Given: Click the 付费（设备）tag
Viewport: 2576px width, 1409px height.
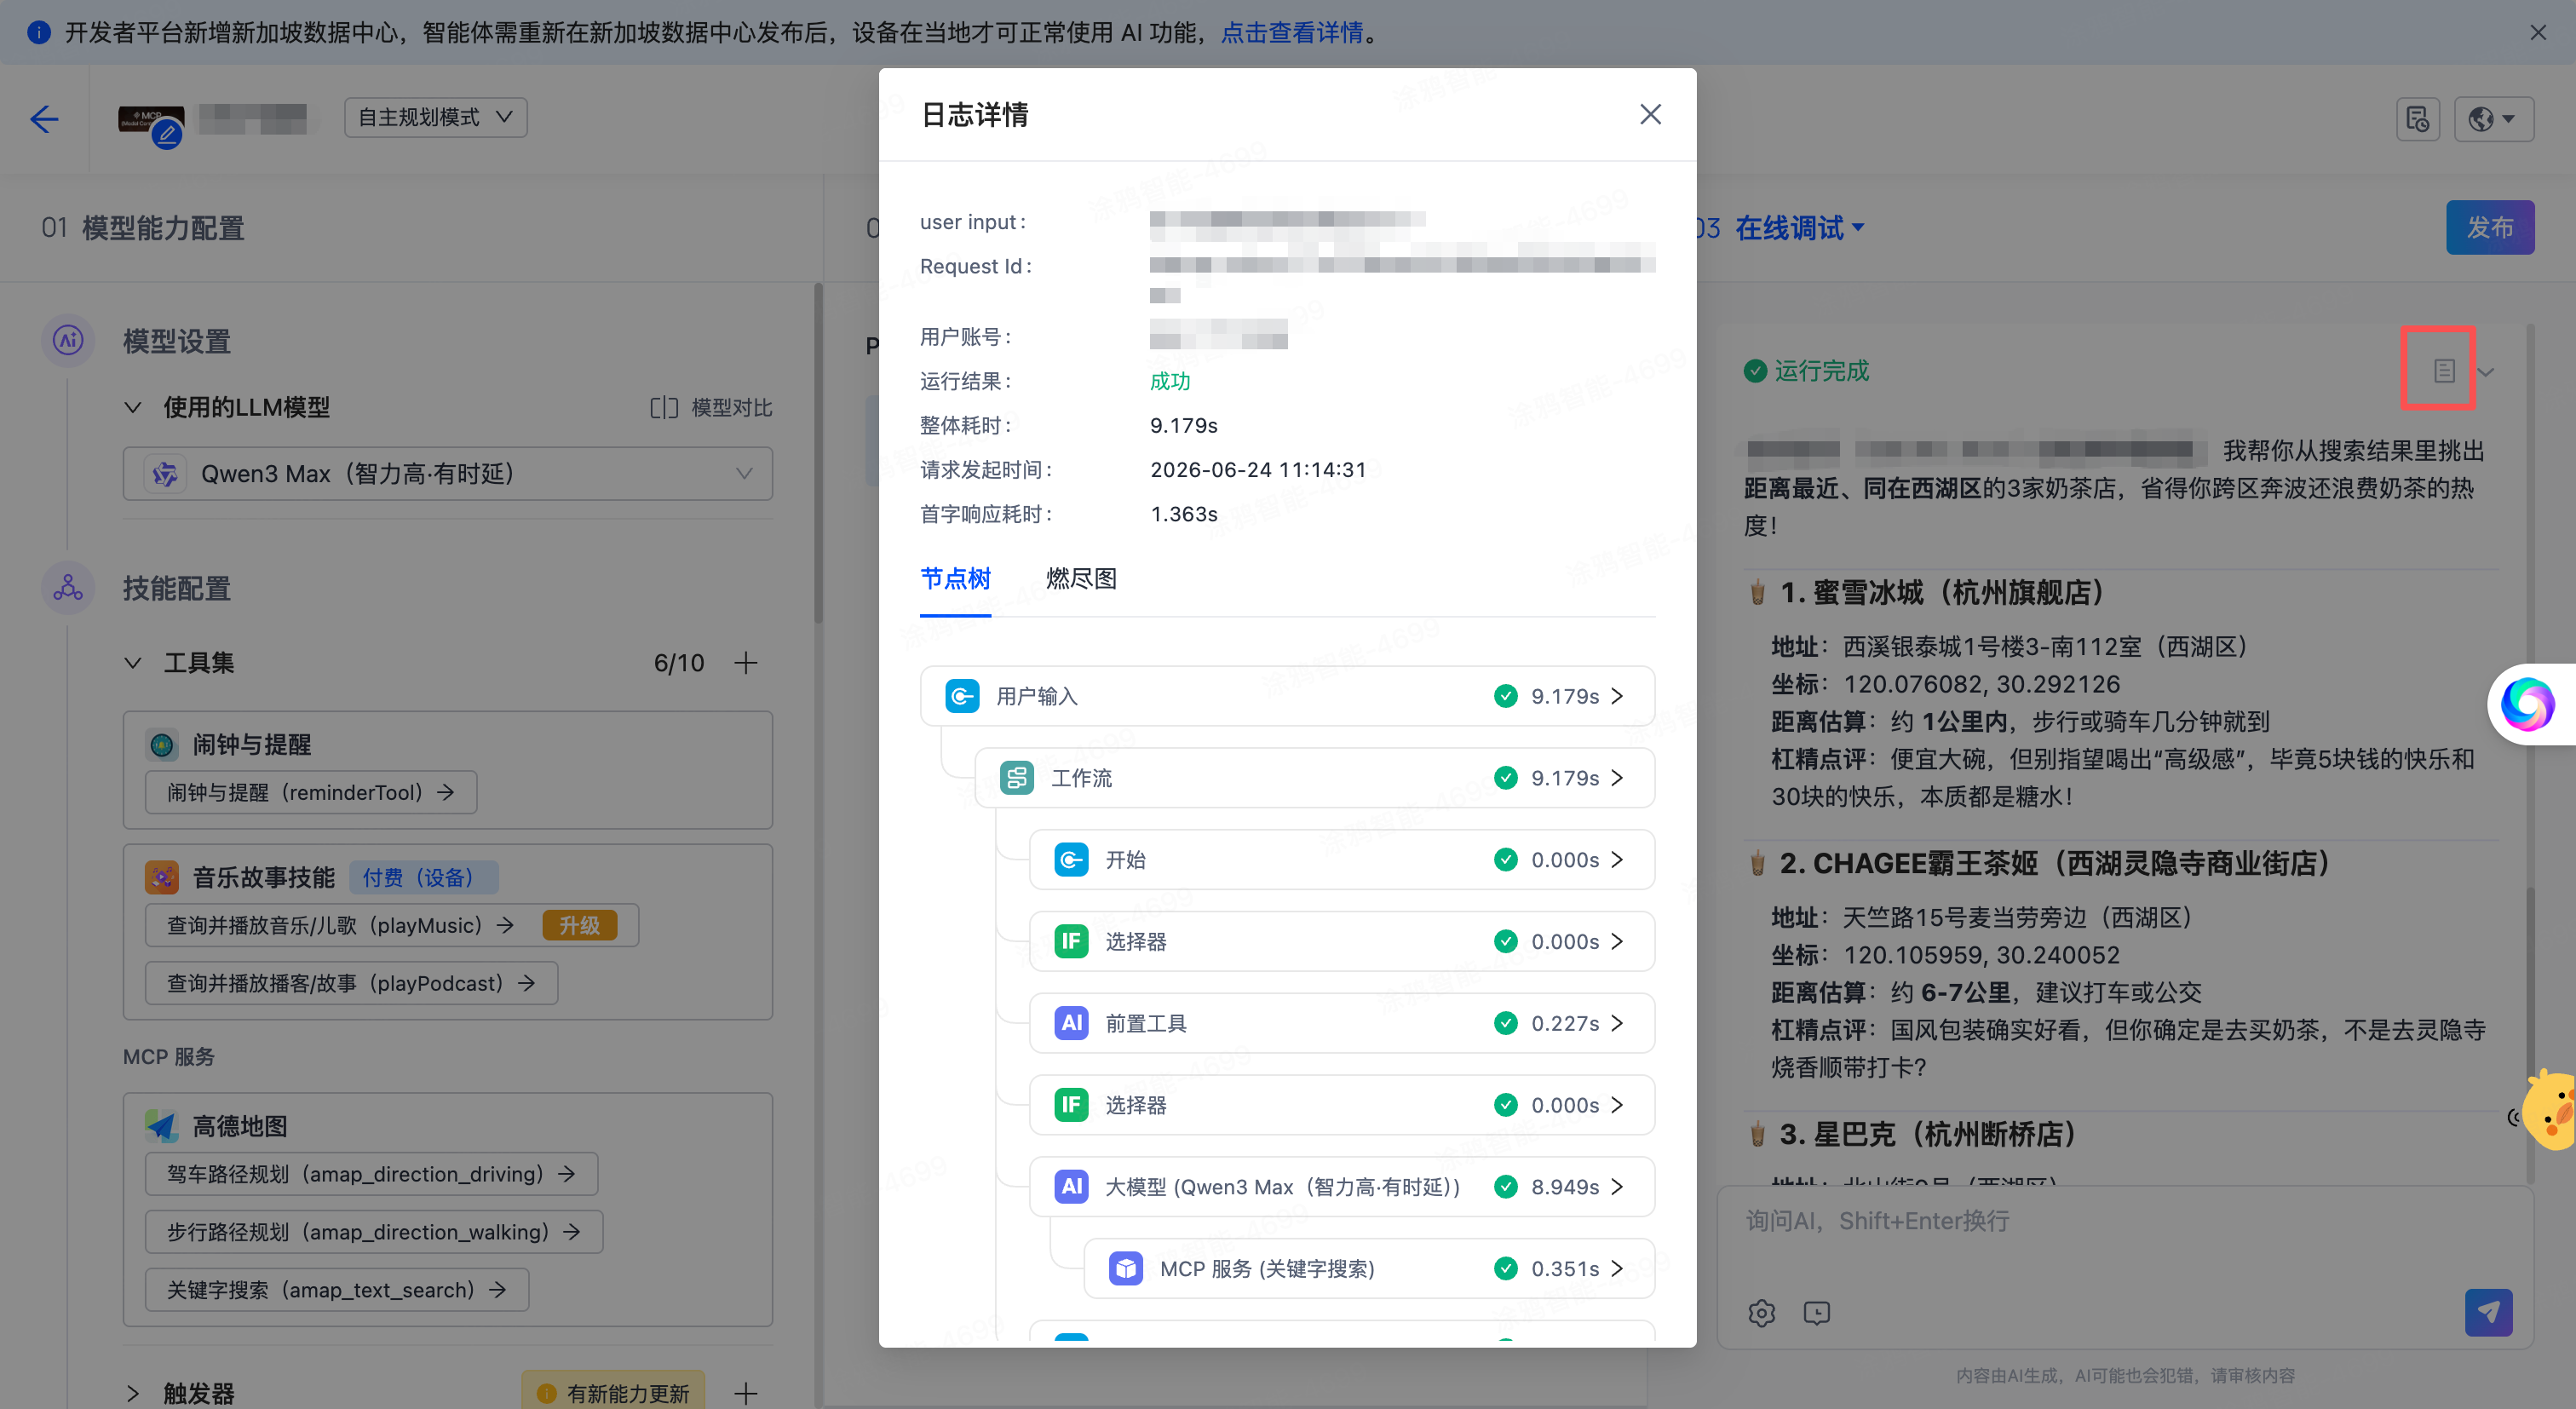Looking at the screenshot, I should (424, 878).
